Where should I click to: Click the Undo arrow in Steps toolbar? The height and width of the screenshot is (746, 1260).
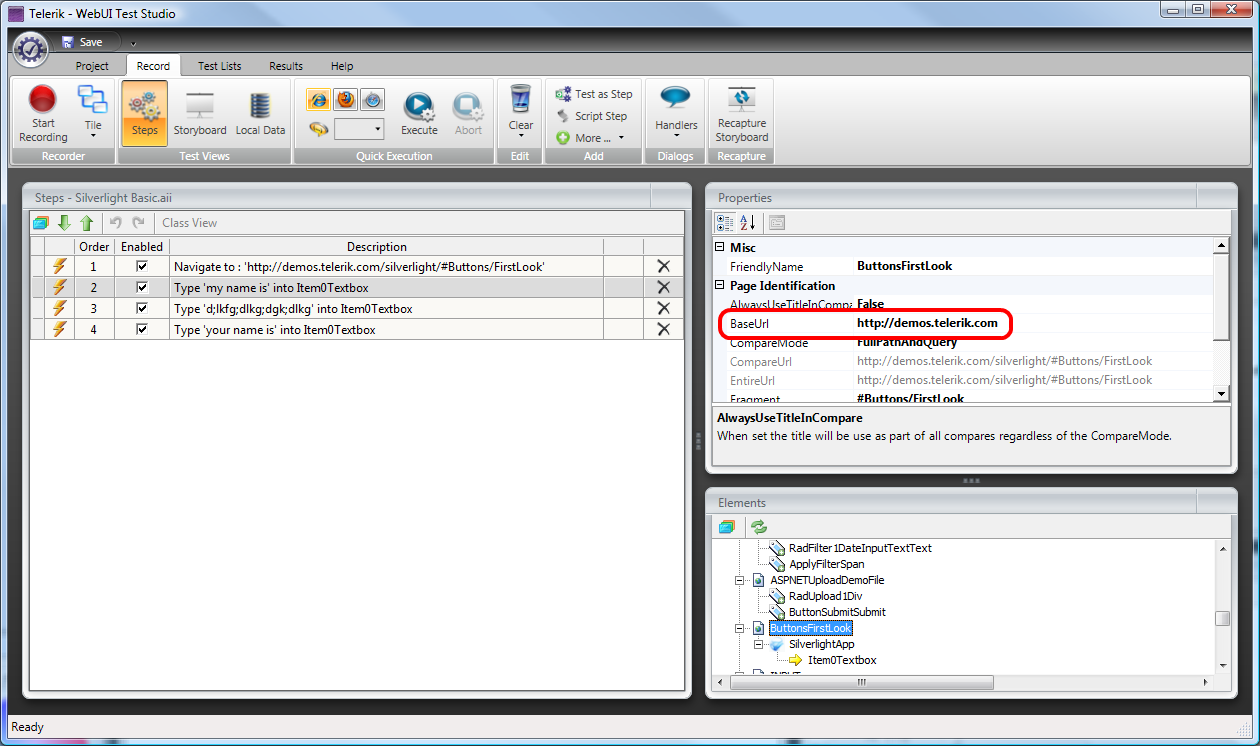pos(115,223)
